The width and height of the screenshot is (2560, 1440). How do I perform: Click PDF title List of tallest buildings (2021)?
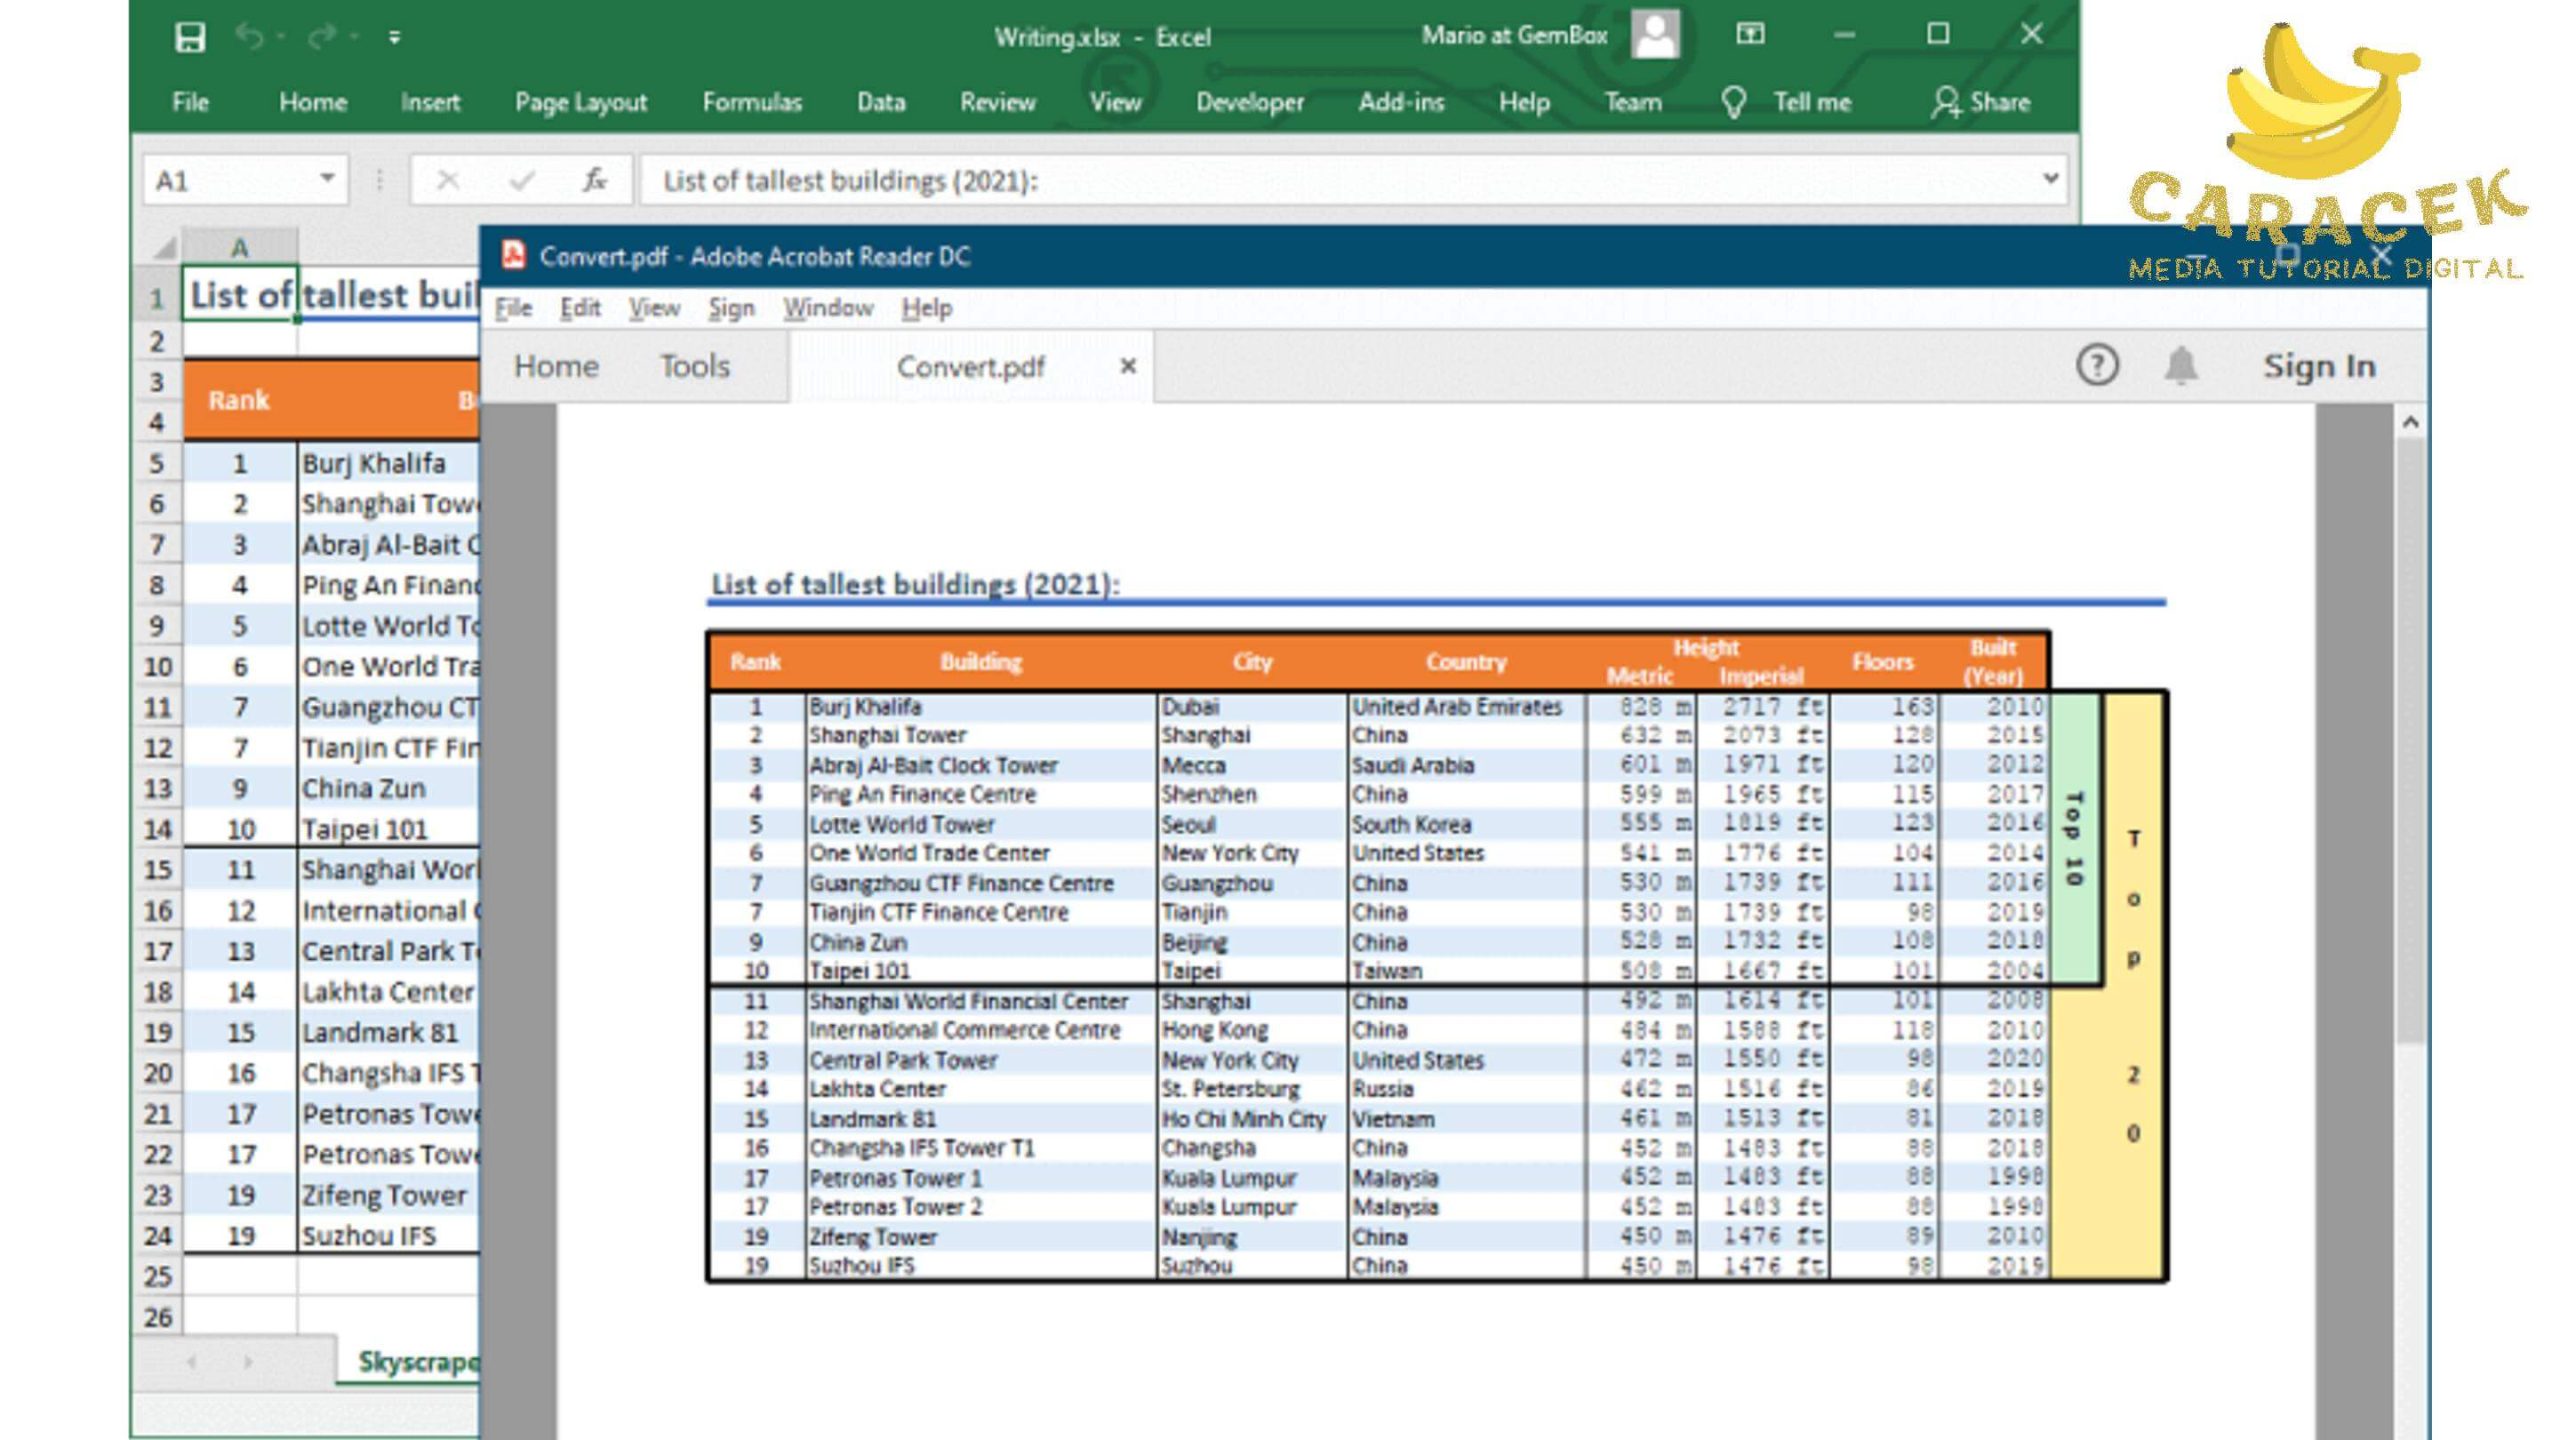(x=915, y=584)
